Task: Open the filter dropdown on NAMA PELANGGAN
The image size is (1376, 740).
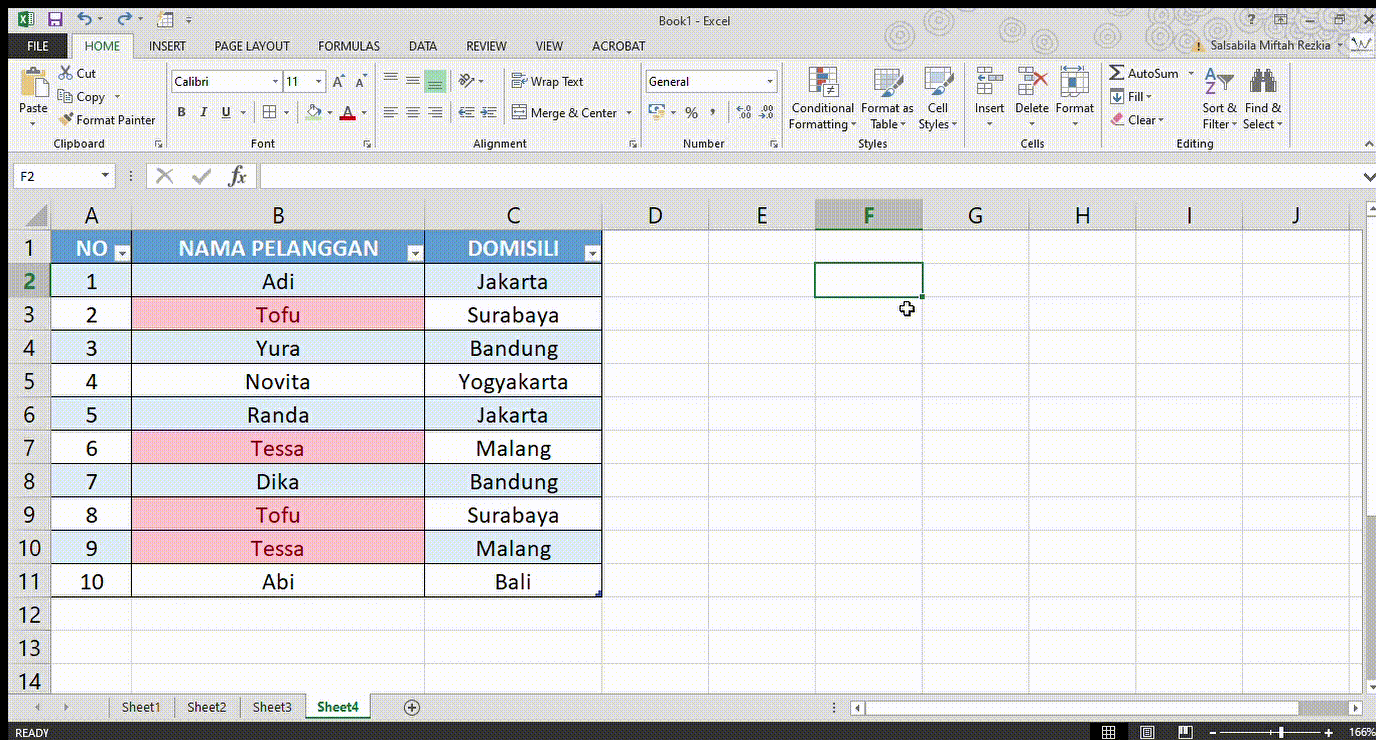Action: pos(414,253)
